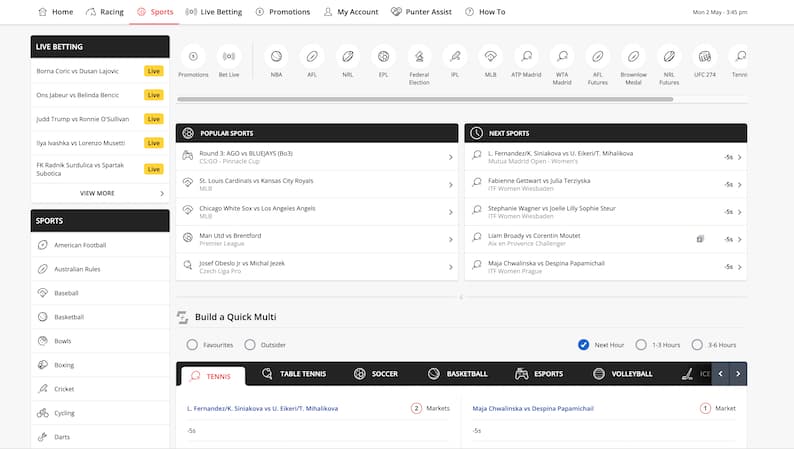Open the My Account menu
The height and width of the screenshot is (449, 794).
[x=351, y=12]
